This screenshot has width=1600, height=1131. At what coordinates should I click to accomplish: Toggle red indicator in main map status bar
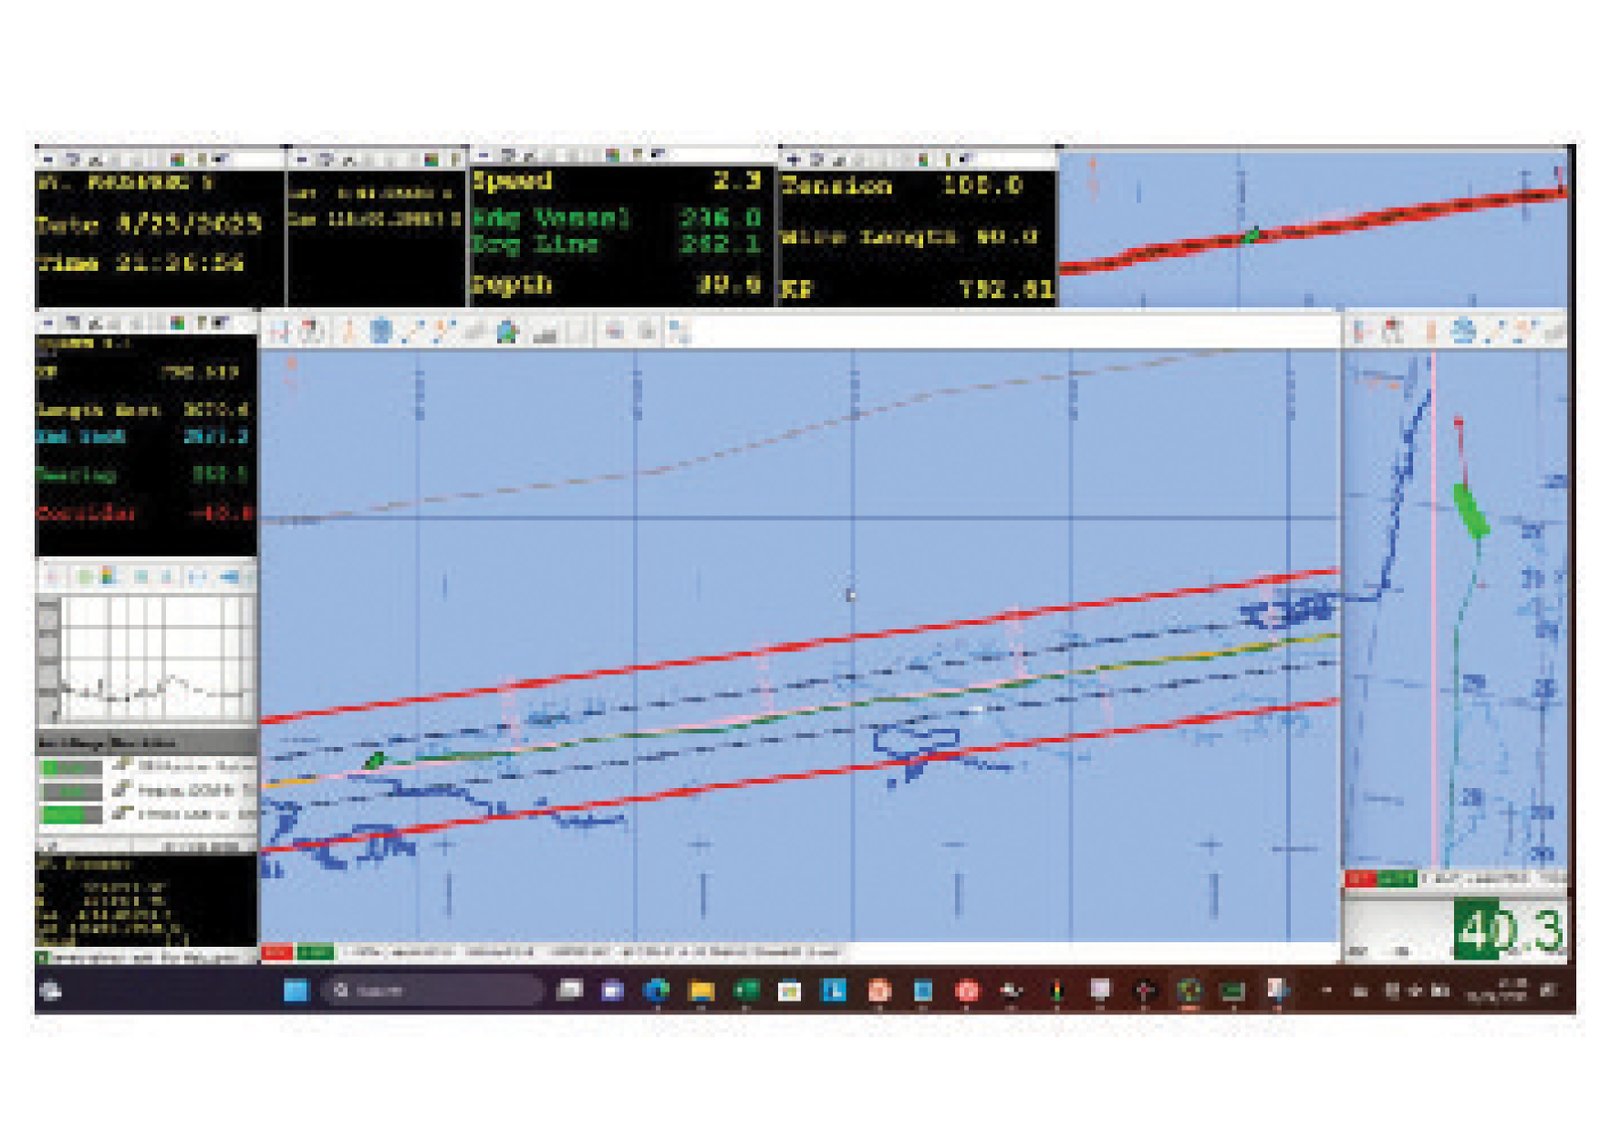276,952
